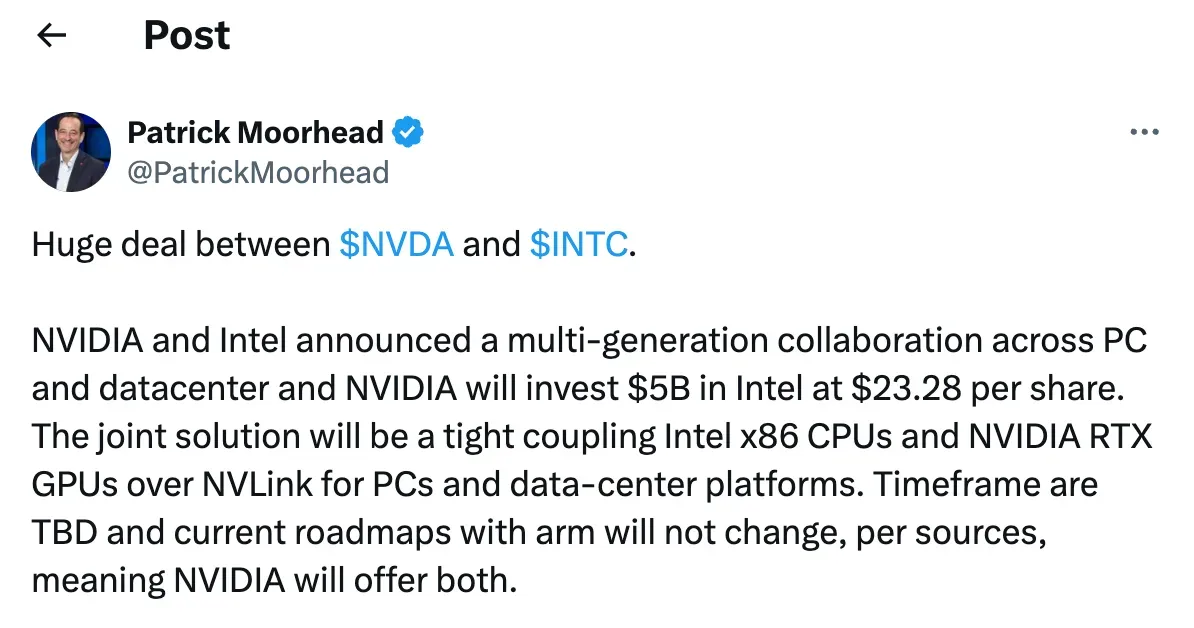Image resolution: width=1194 pixels, height=628 pixels.
Task: Open Patrick Moorhead's profile picture
Action: pos(71,151)
